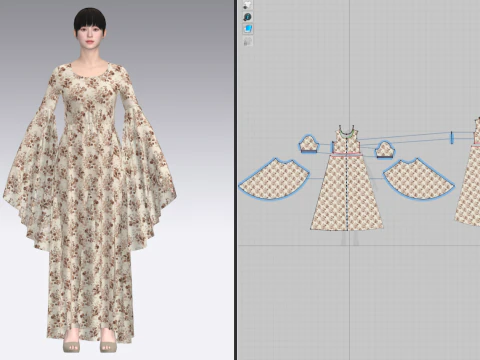Select the large right flared sleeve pattern
Viewport: 480px width, 360px height.
click(418, 180)
